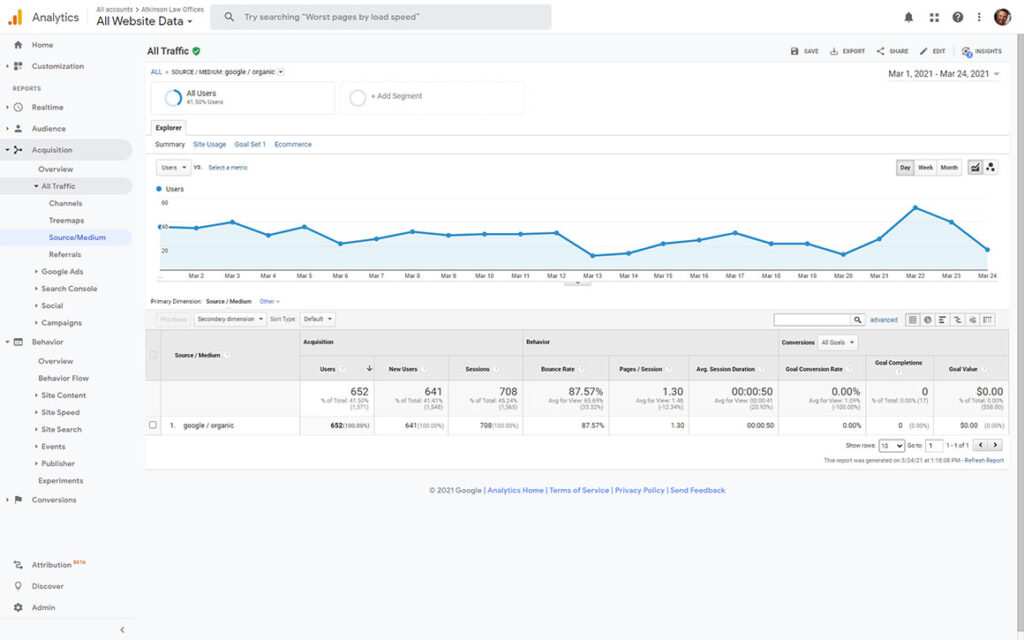Image resolution: width=1024 pixels, height=640 pixels.
Task: Click the Export button
Action: [x=848, y=51]
